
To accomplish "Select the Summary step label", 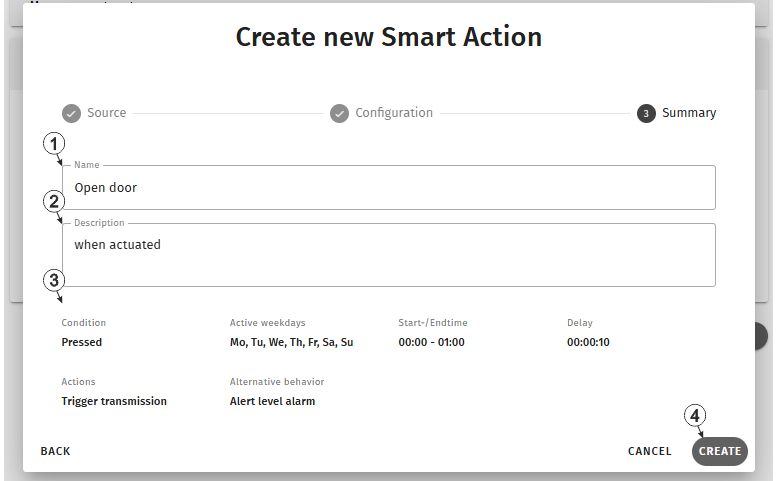I will click(x=689, y=113).
